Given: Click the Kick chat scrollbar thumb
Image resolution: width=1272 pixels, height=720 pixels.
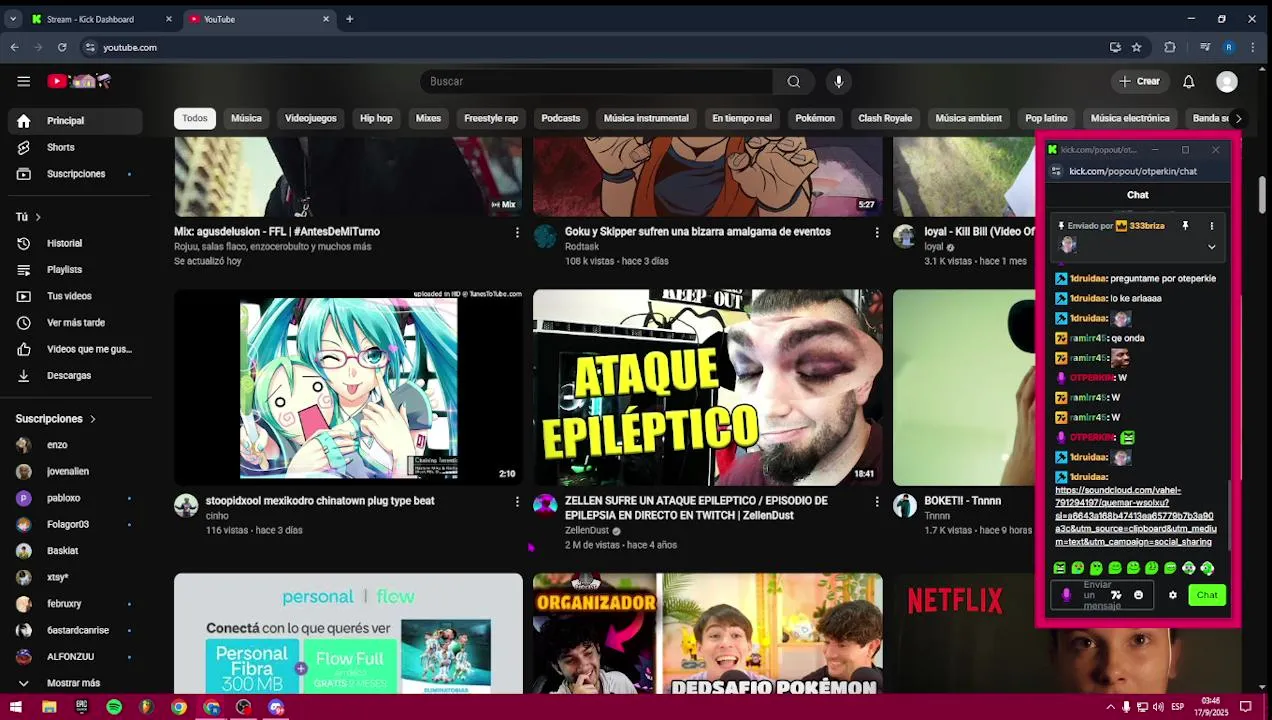Looking at the screenshot, I should 1229,515.
